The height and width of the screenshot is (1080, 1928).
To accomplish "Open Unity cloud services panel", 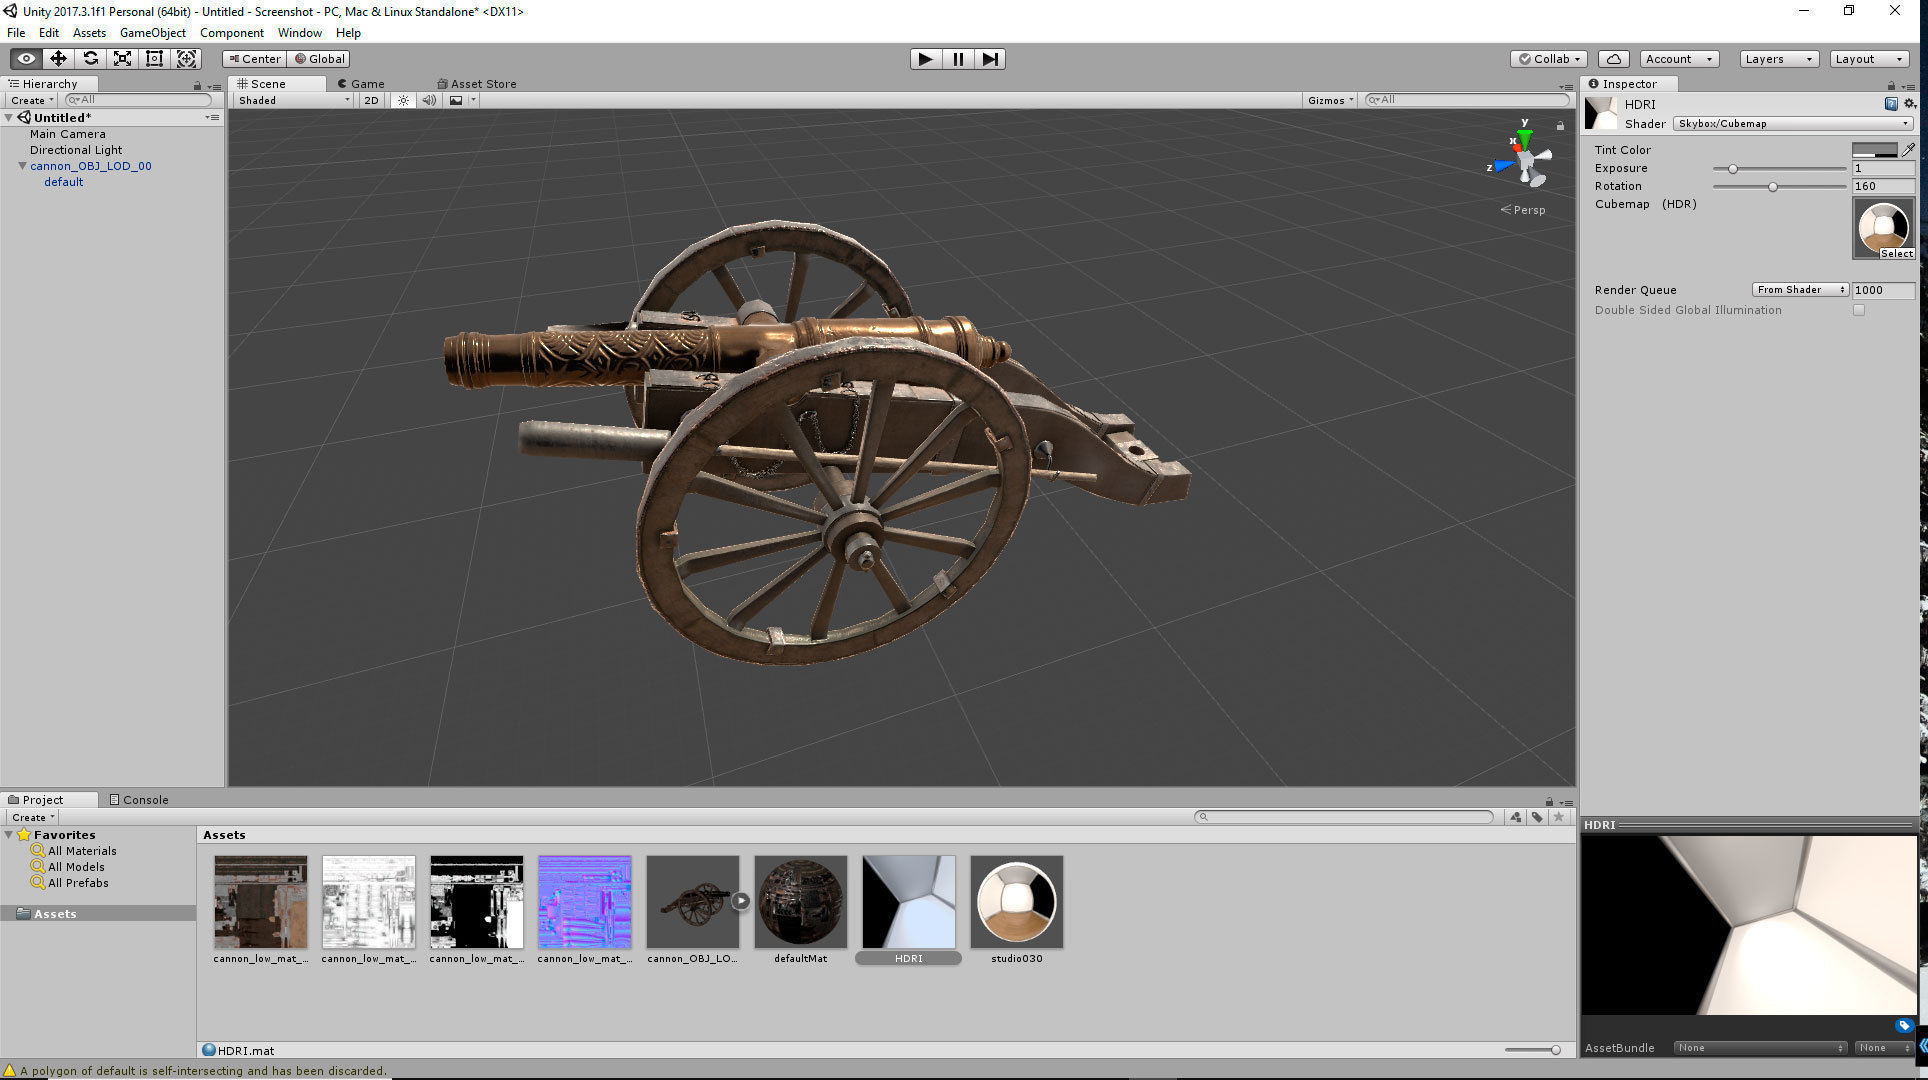I will pos(1612,58).
